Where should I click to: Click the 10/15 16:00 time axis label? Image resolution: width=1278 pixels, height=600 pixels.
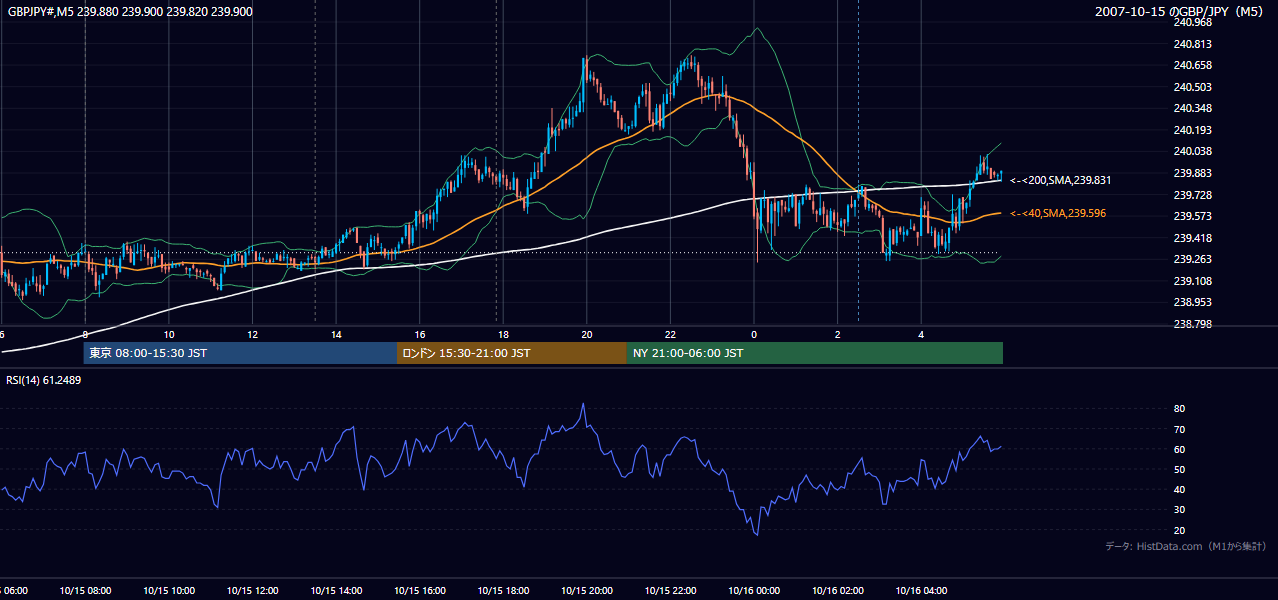click(420, 591)
